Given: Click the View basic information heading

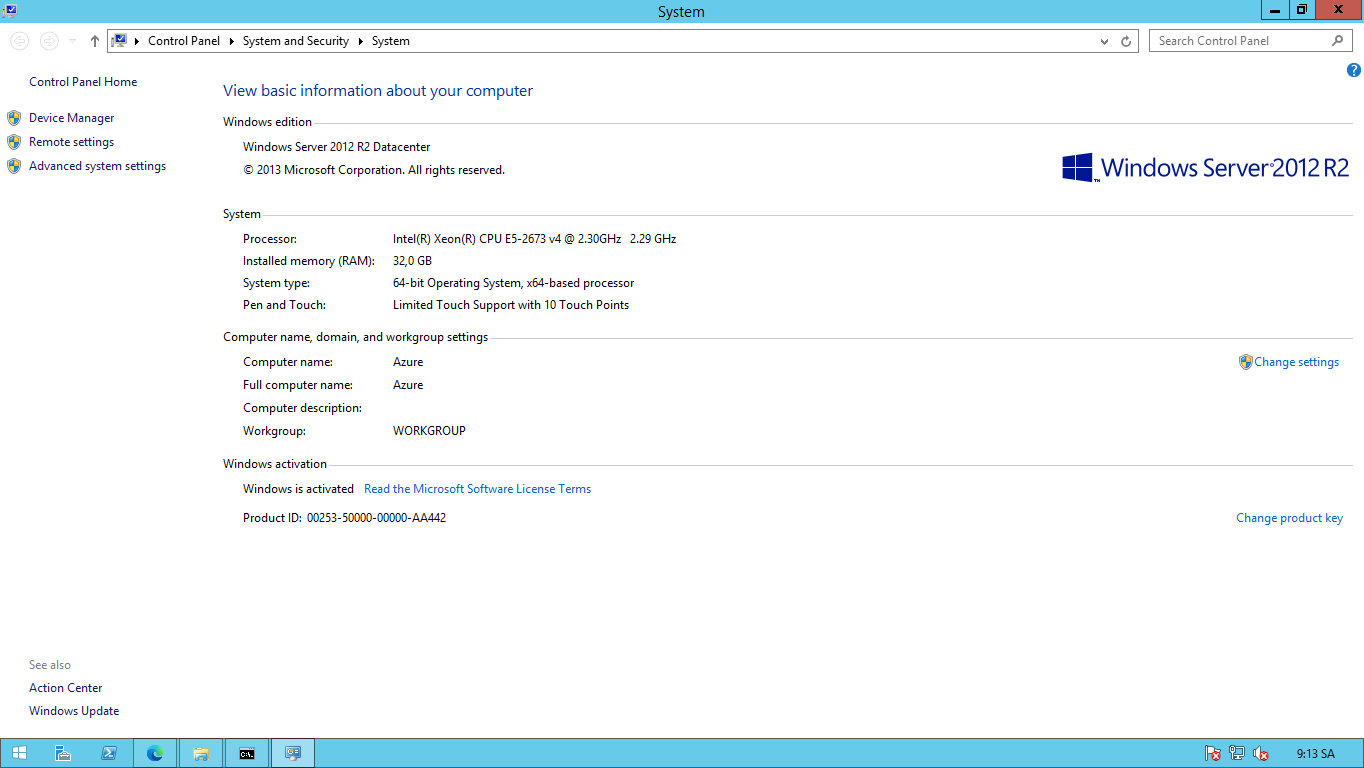Looking at the screenshot, I should click(378, 91).
